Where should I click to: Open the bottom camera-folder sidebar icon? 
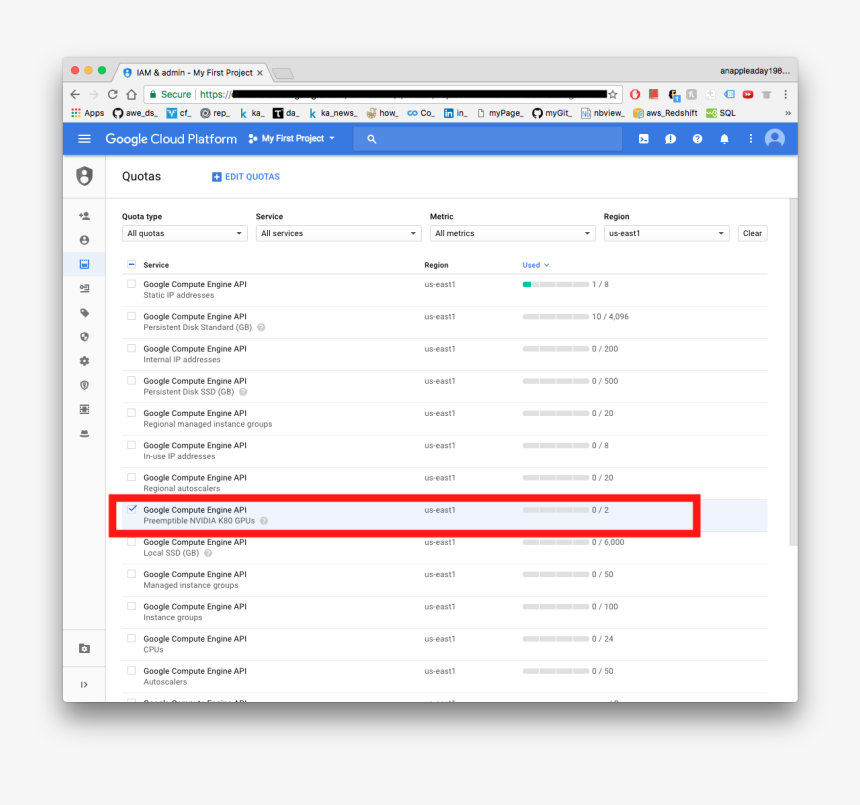pyautogui.click(x=84, y=649)
